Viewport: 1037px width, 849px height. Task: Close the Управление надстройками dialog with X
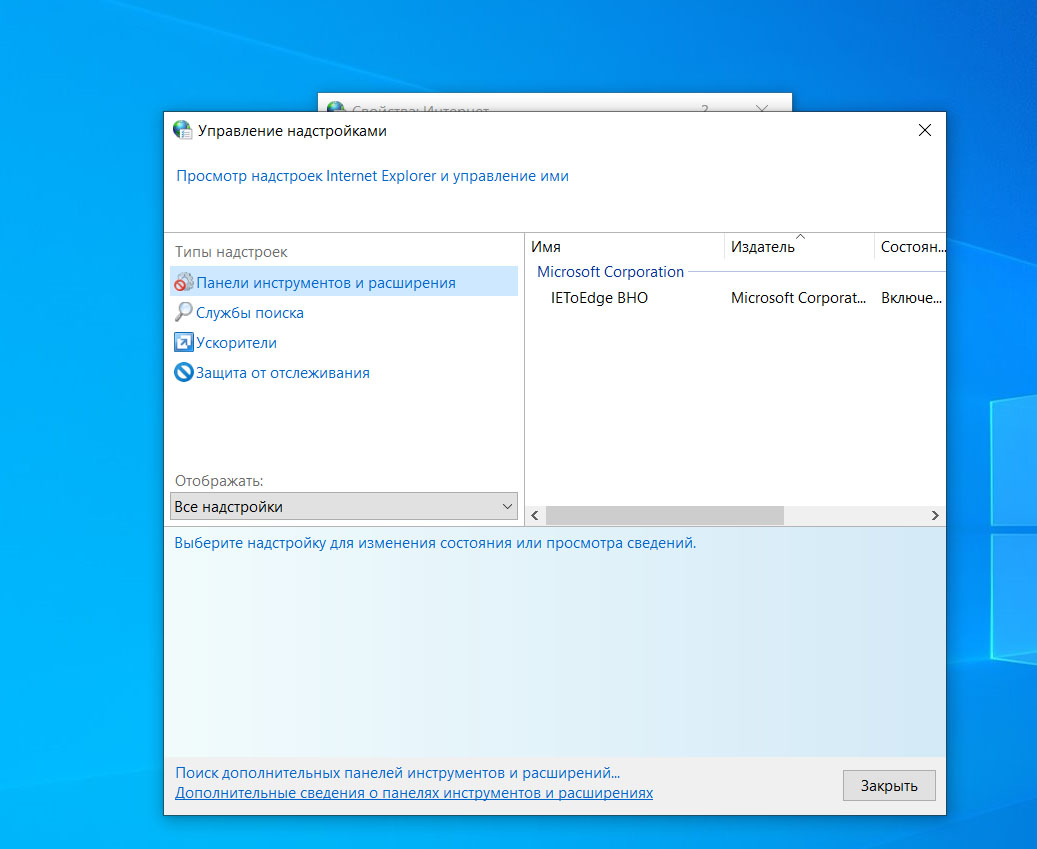click(x=924, y=130)
